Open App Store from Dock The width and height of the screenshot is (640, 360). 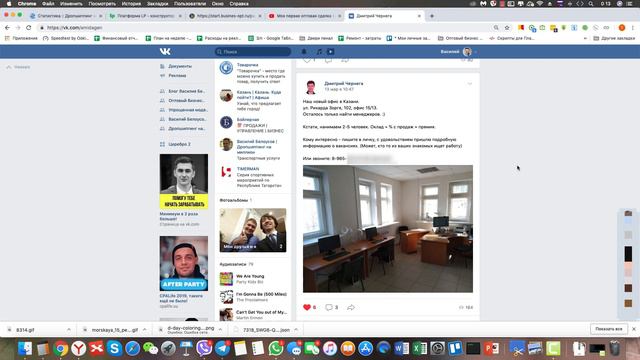coord(366,349)
